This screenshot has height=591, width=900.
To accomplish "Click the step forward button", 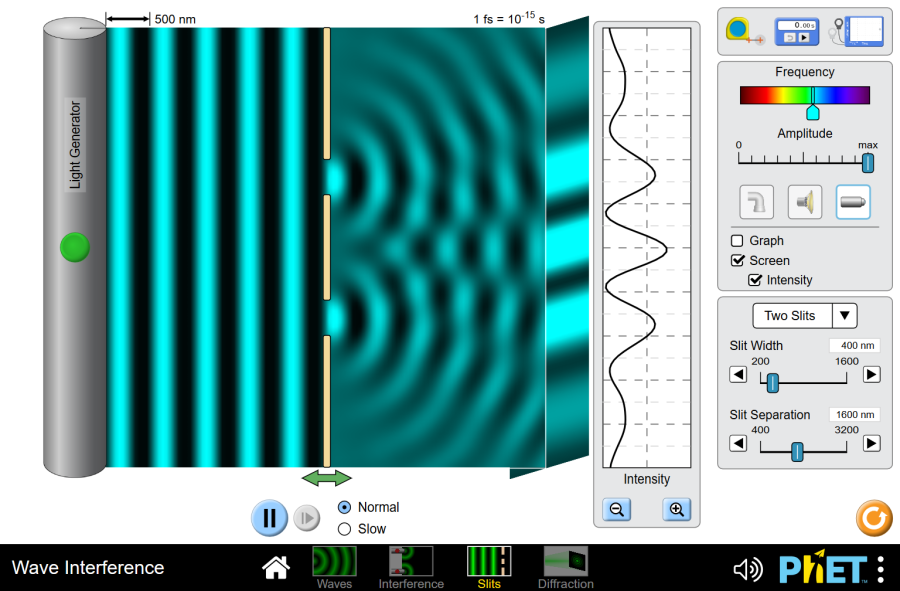I will tap(307, 518).
